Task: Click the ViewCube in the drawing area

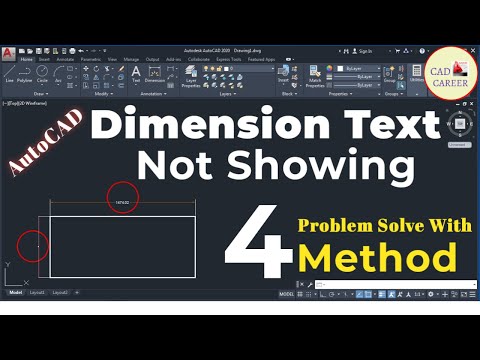Action: point(460,124)
